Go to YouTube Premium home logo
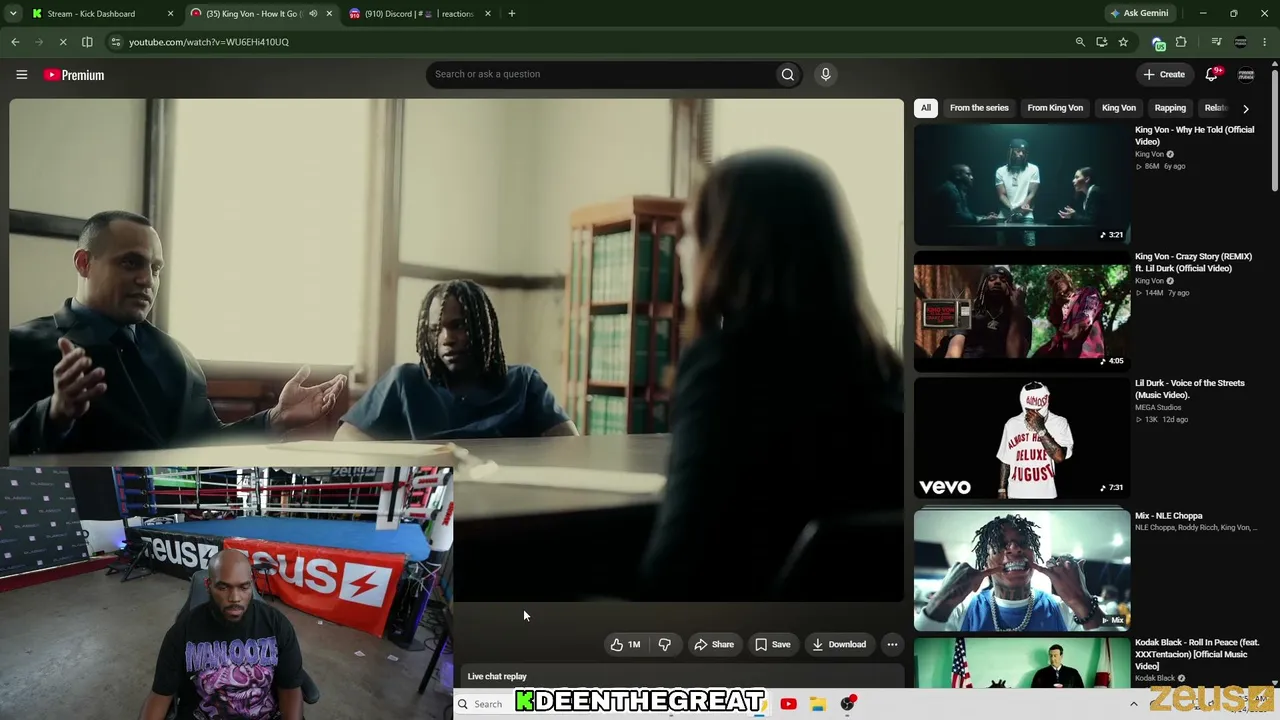 [74, 75]
